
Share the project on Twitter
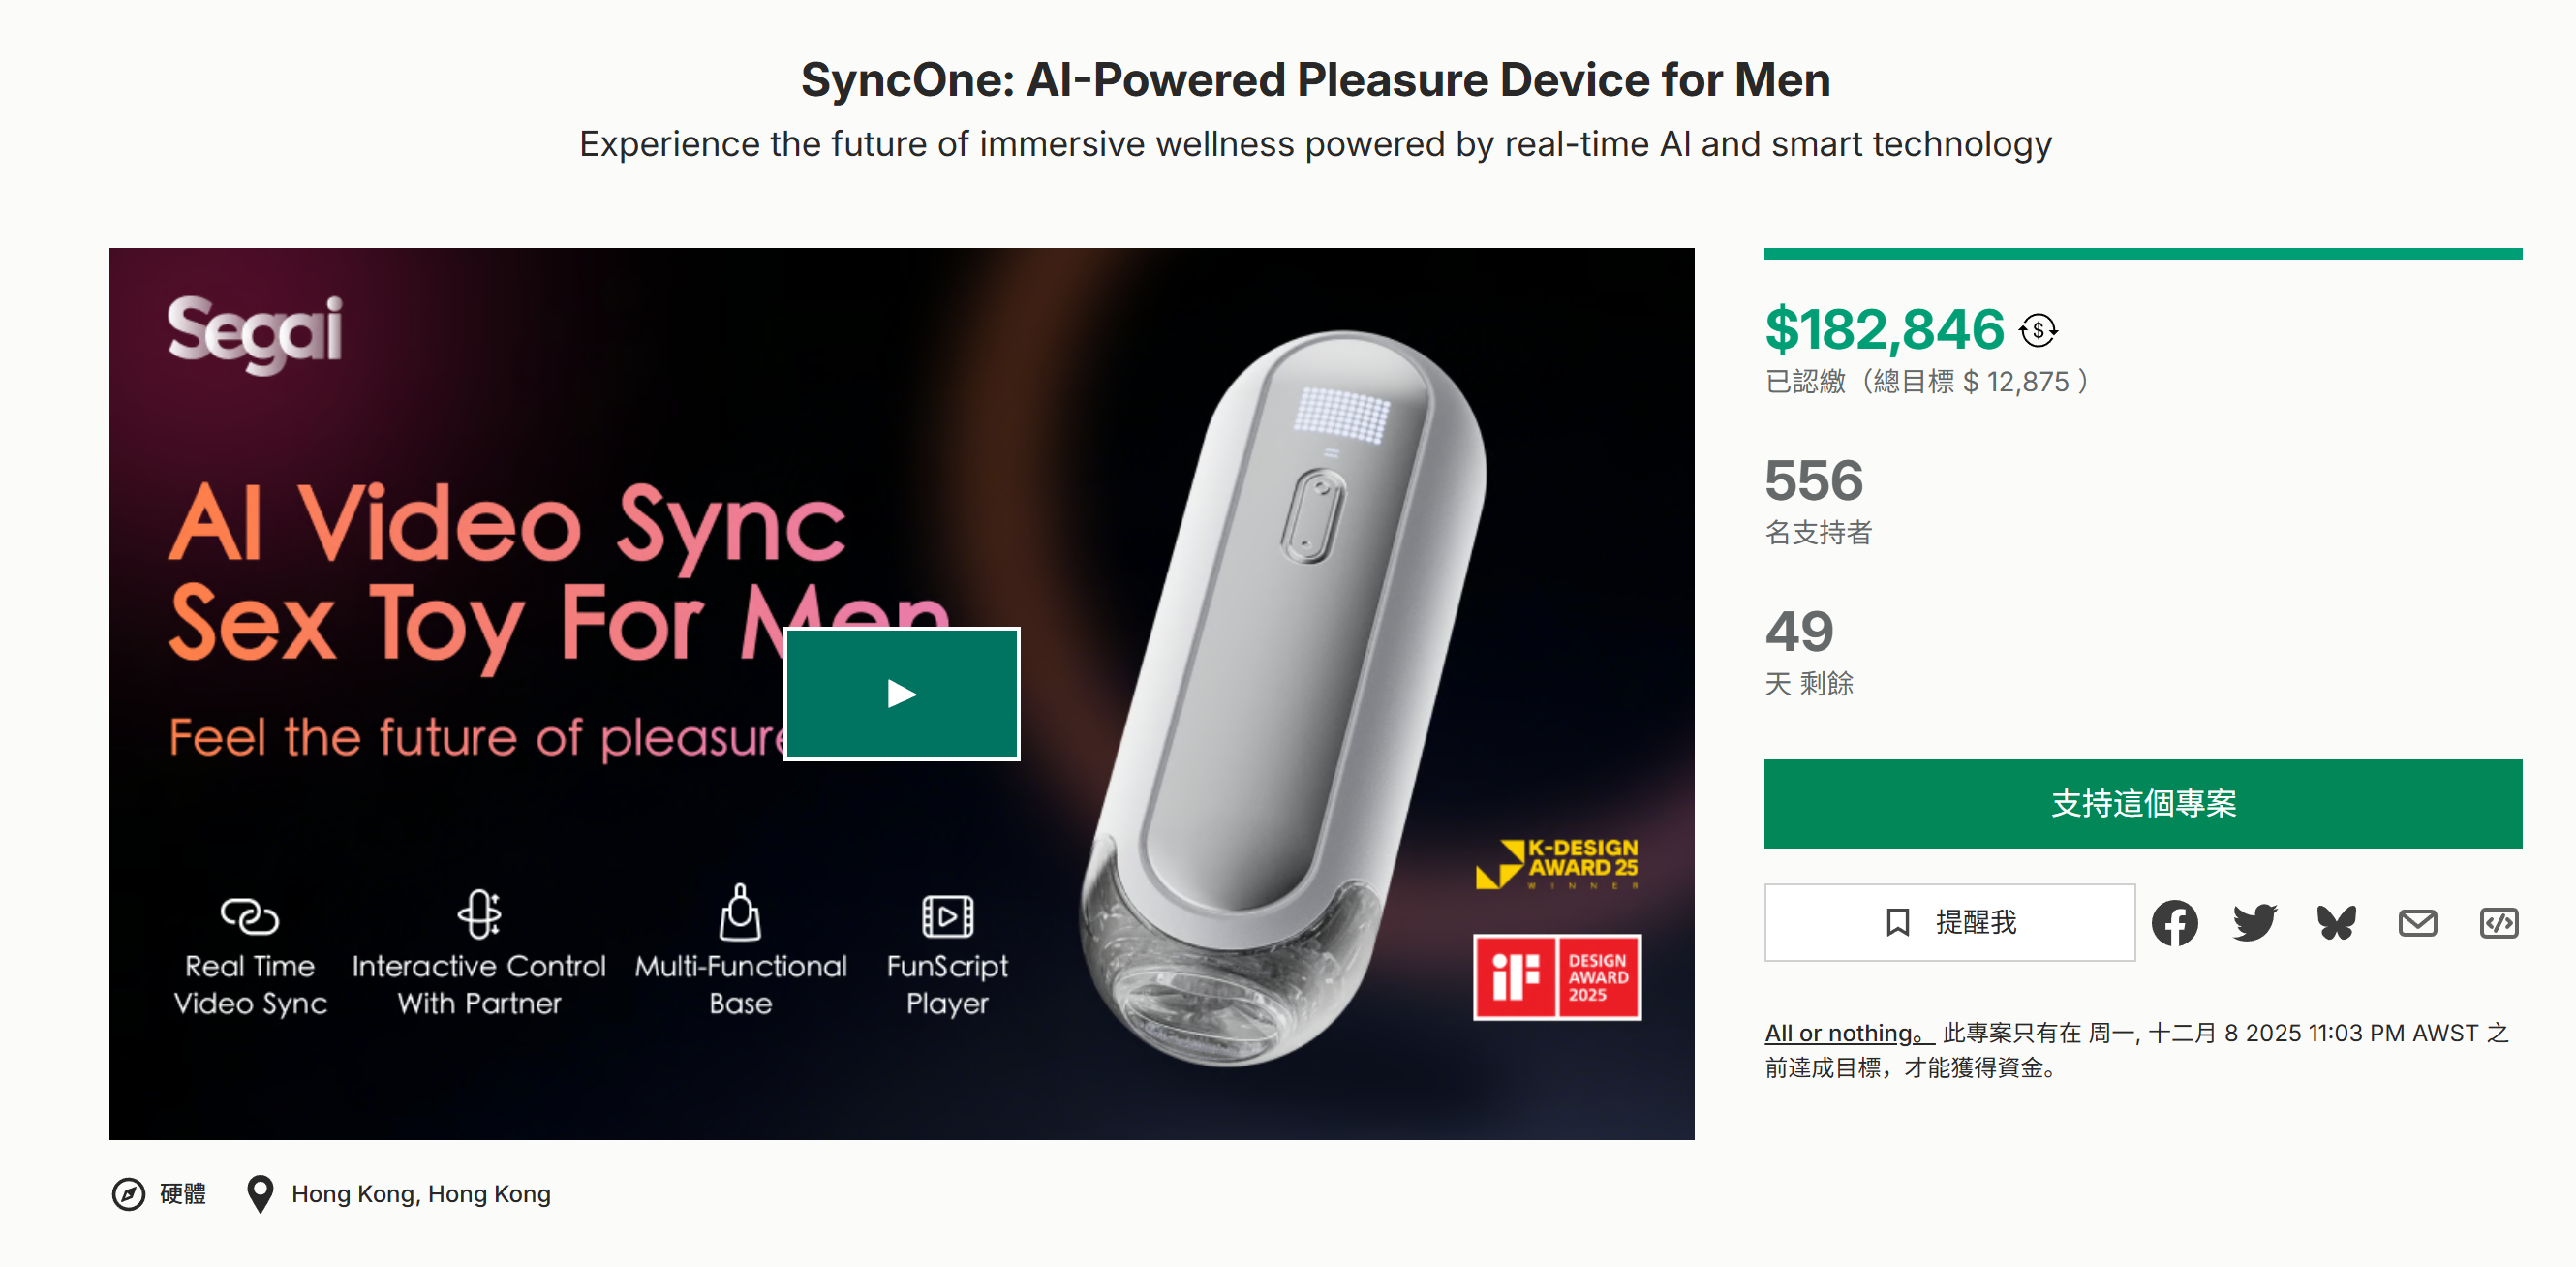tap(2254, 922)
